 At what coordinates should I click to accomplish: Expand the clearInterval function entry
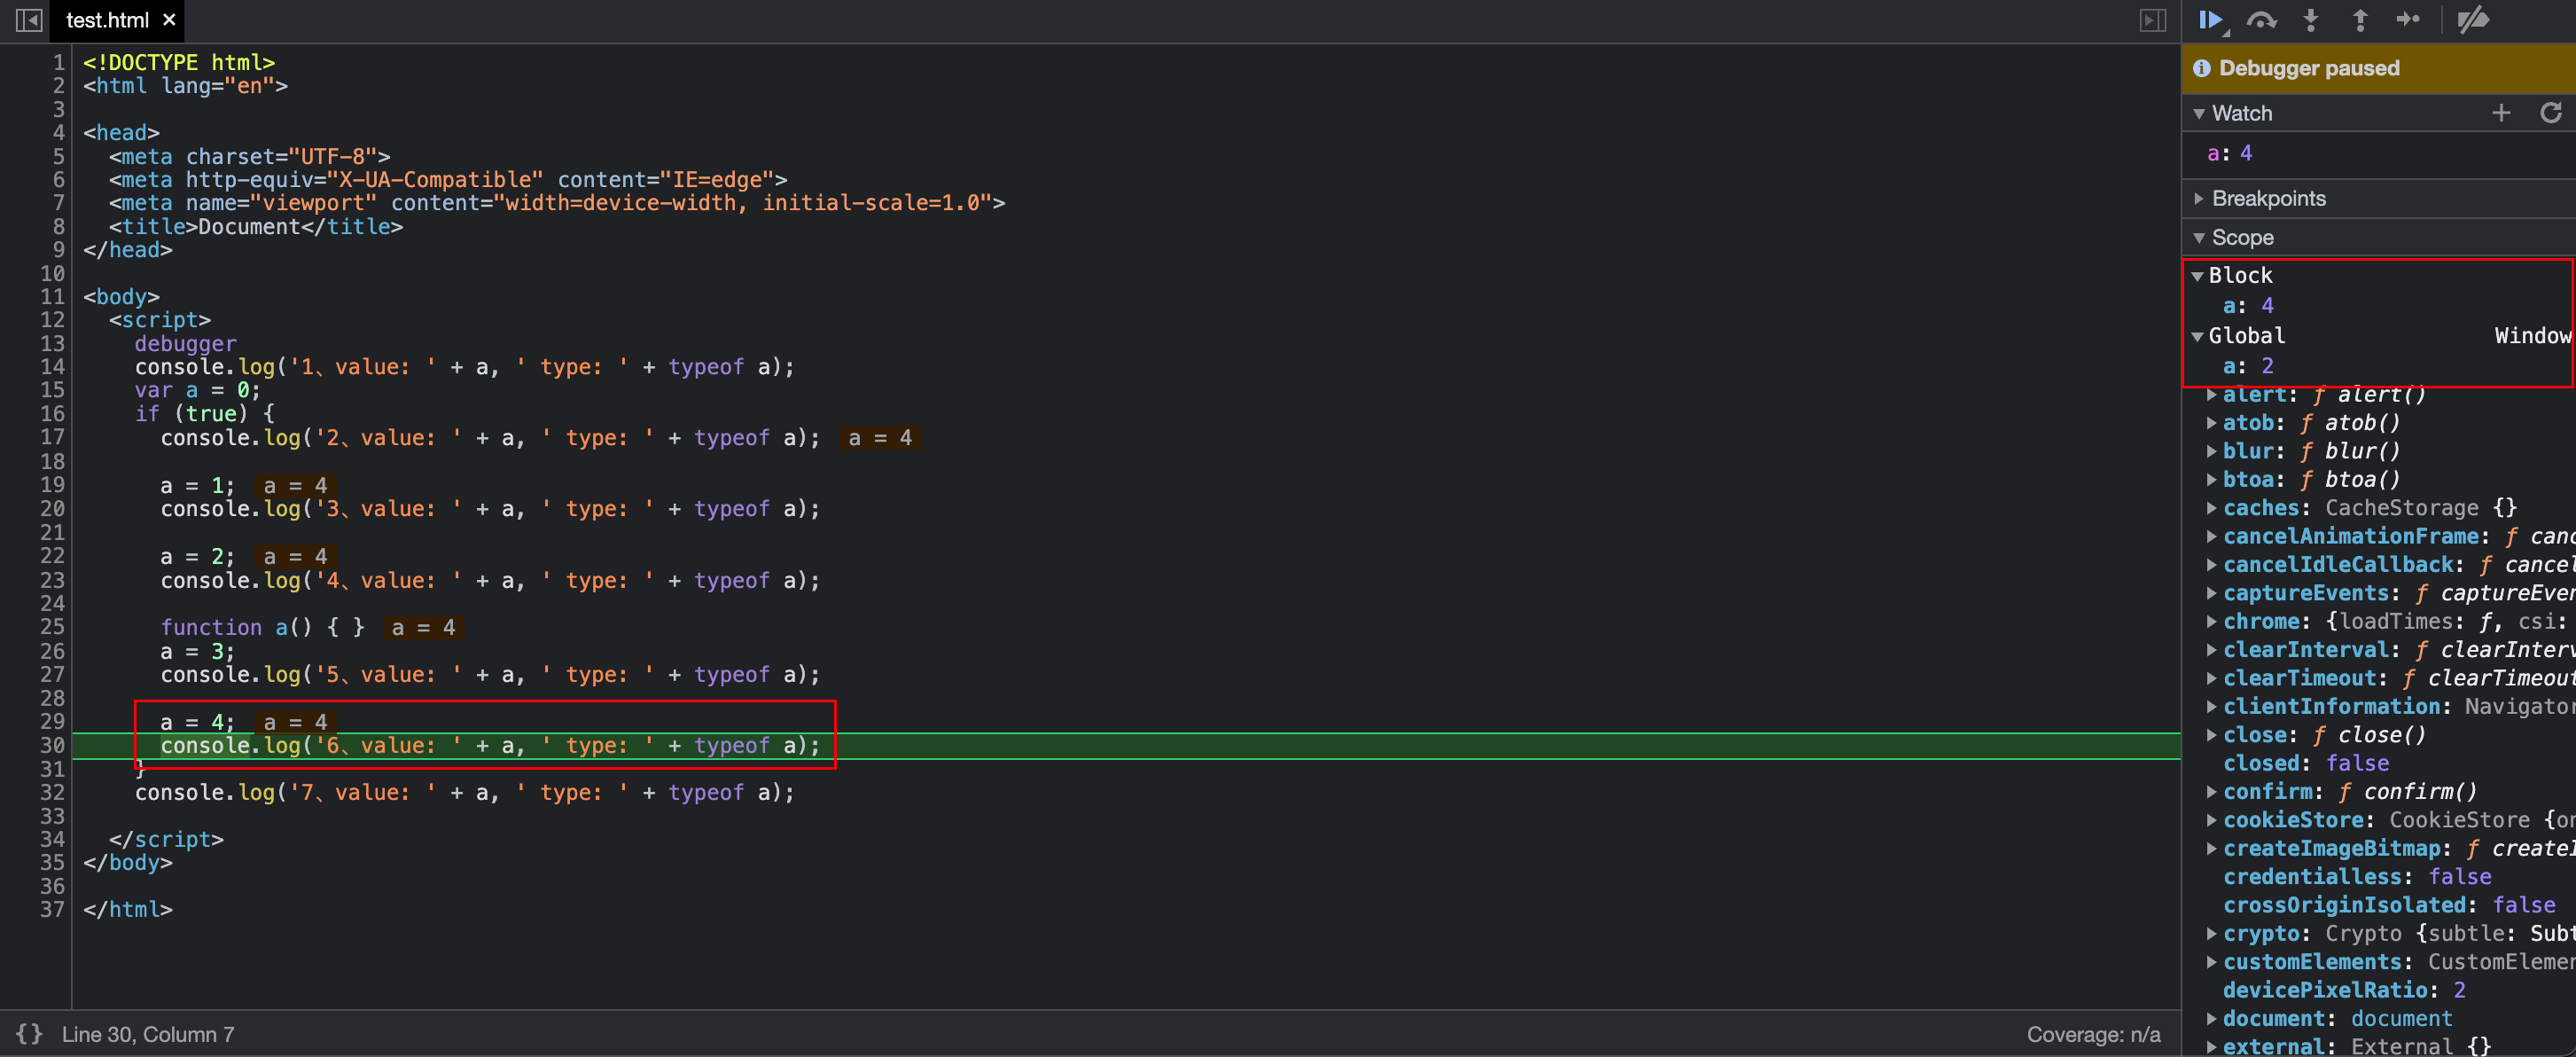(2212, 650)
